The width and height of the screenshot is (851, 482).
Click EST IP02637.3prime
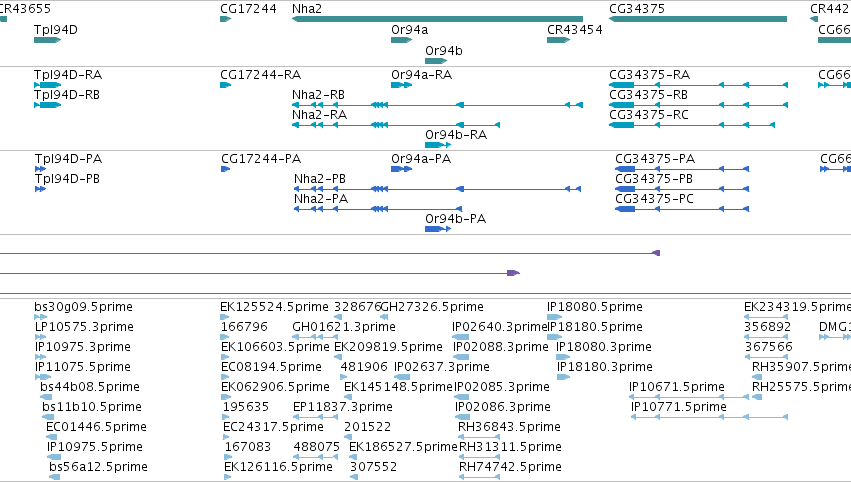coord(442,367)
